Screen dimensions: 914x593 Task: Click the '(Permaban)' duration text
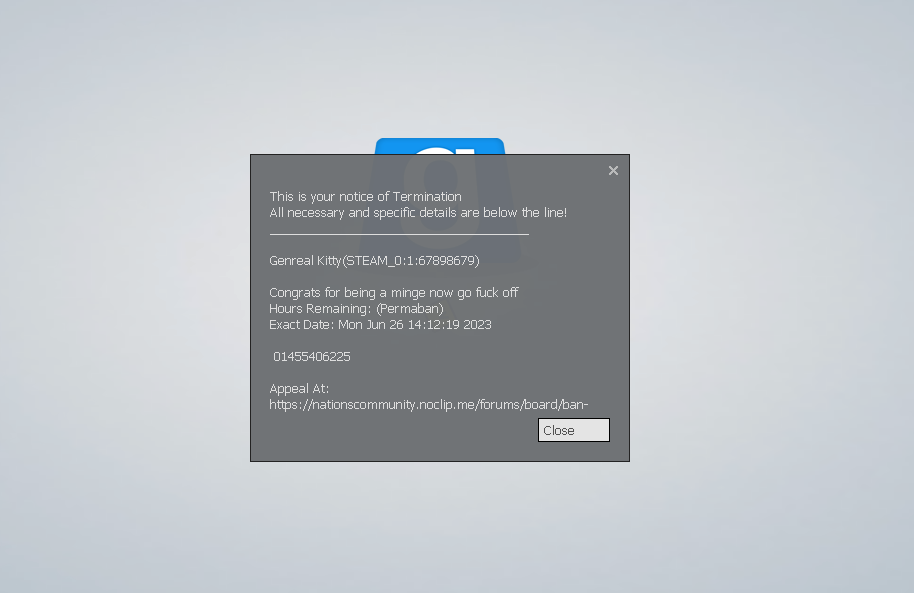click(410, 308)
